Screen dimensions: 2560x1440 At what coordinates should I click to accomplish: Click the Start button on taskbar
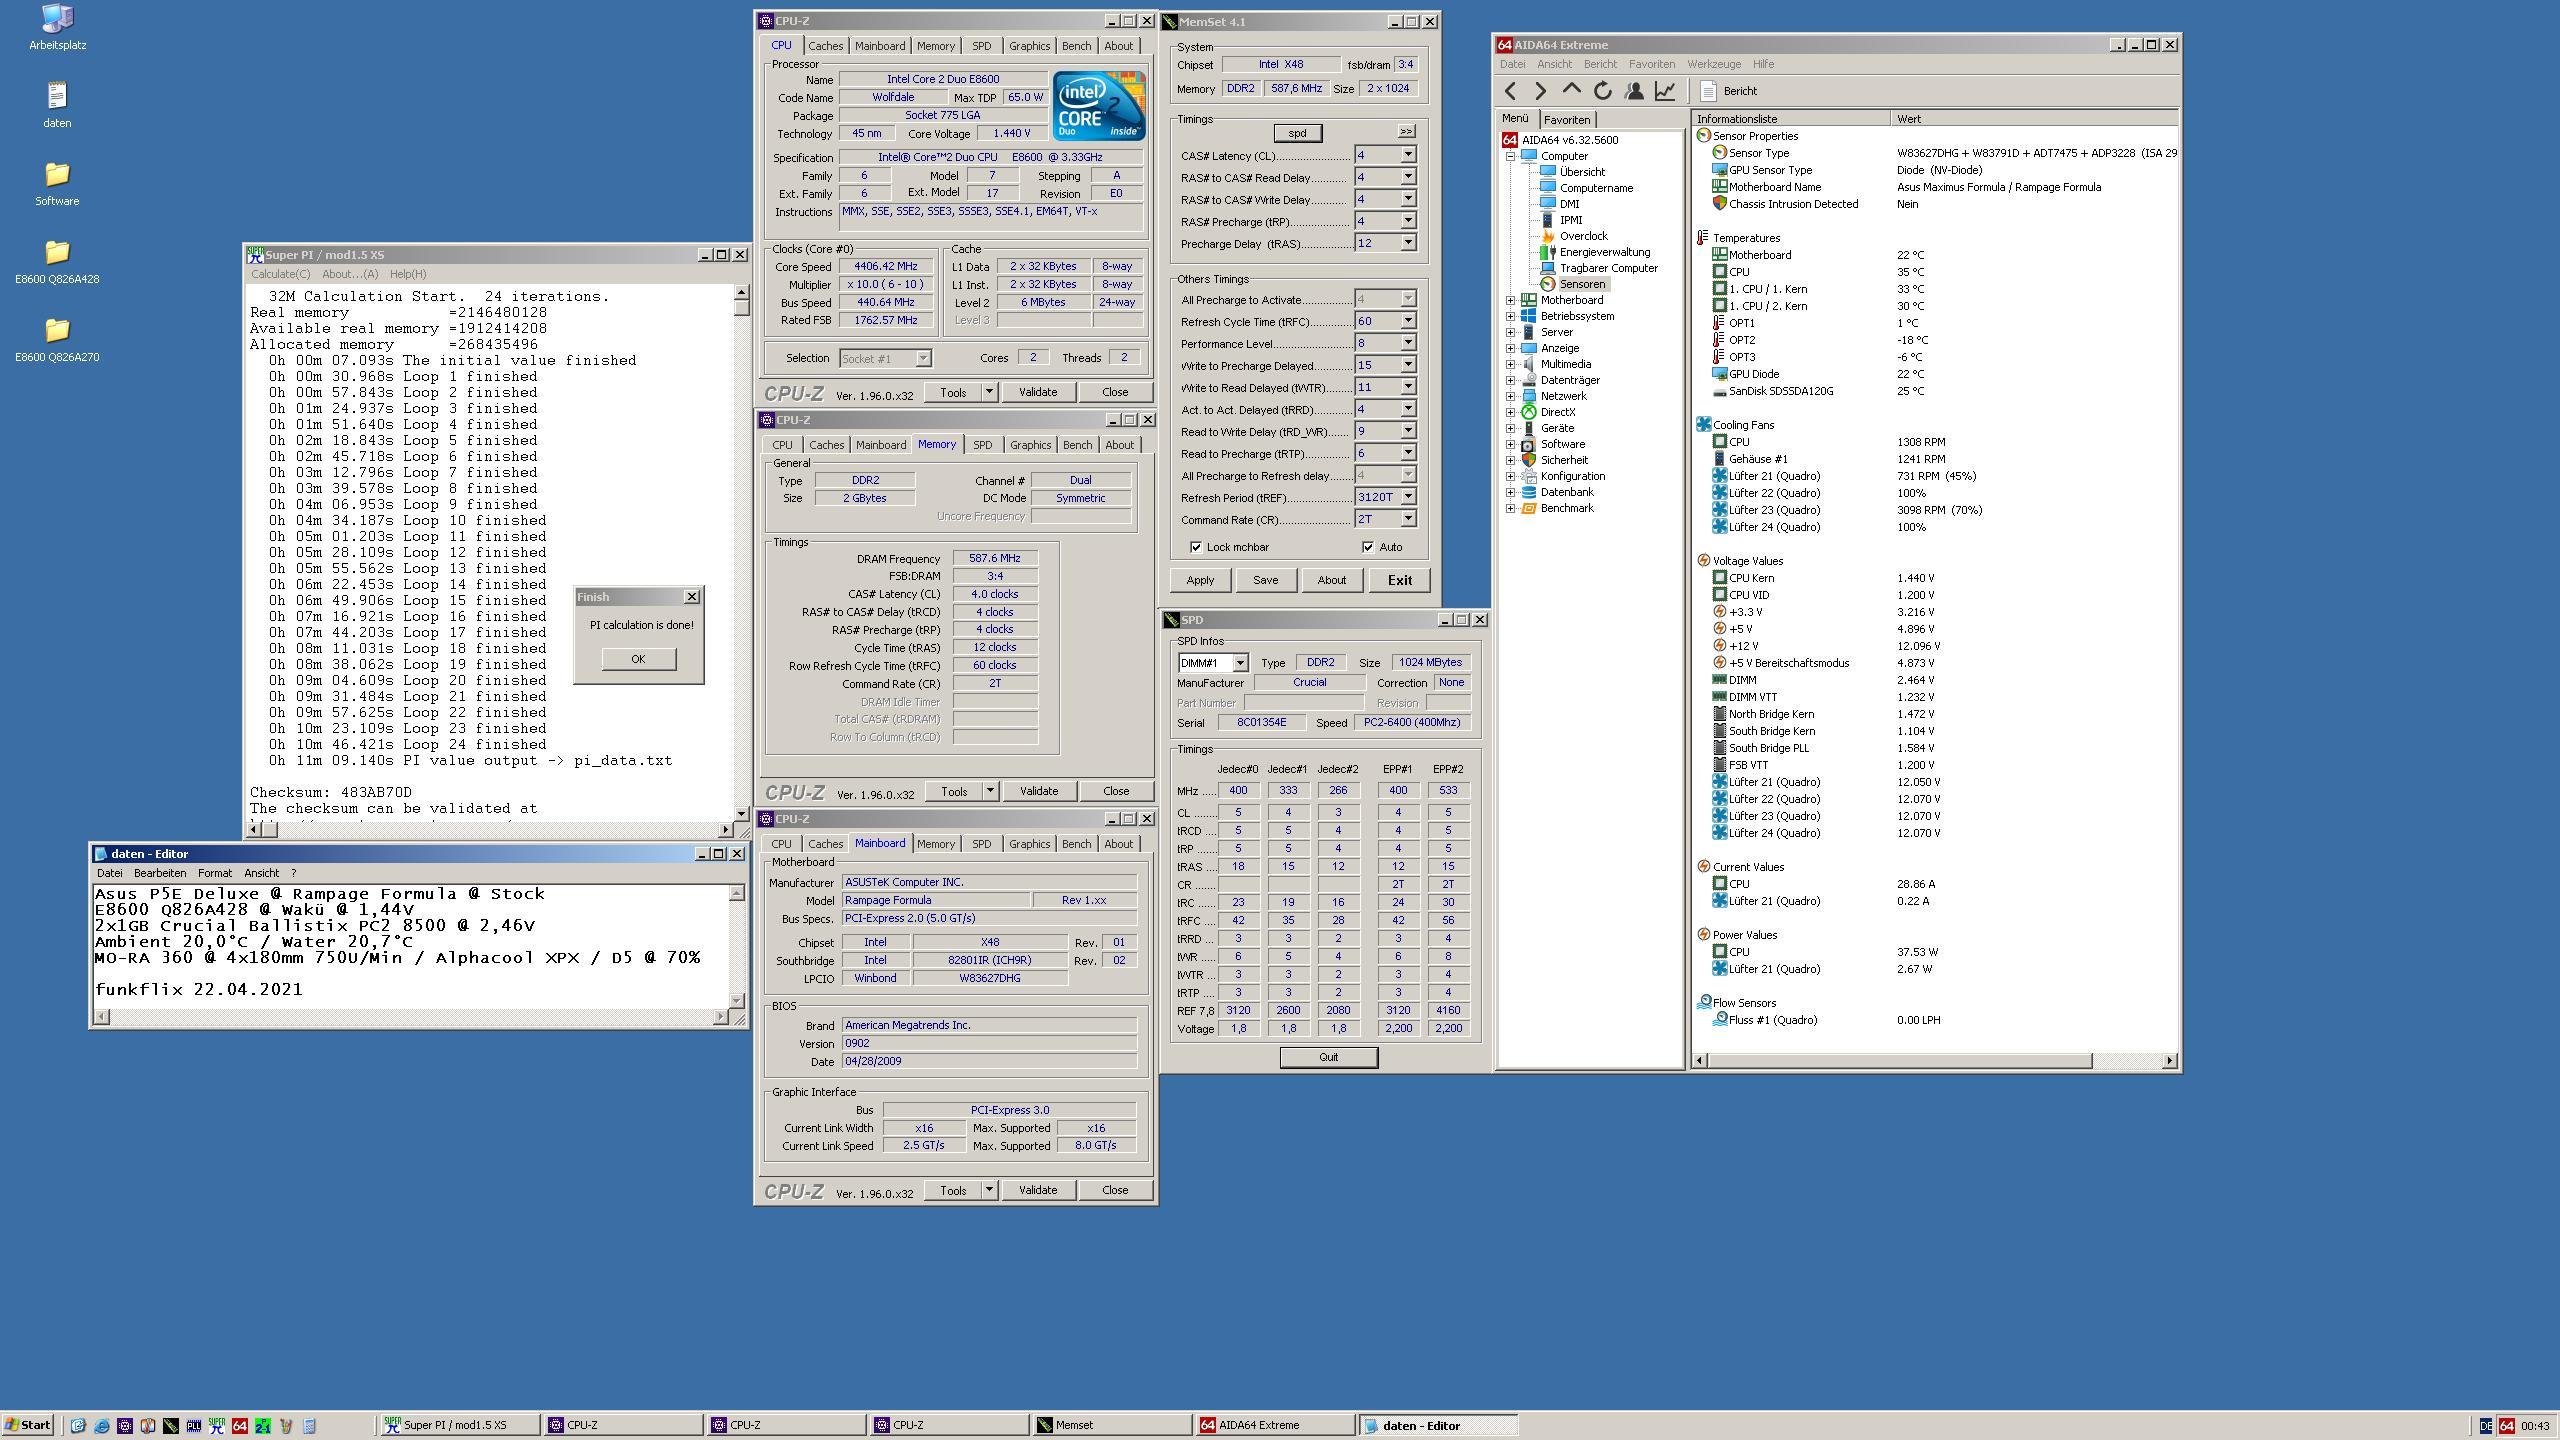[28, 1425]
